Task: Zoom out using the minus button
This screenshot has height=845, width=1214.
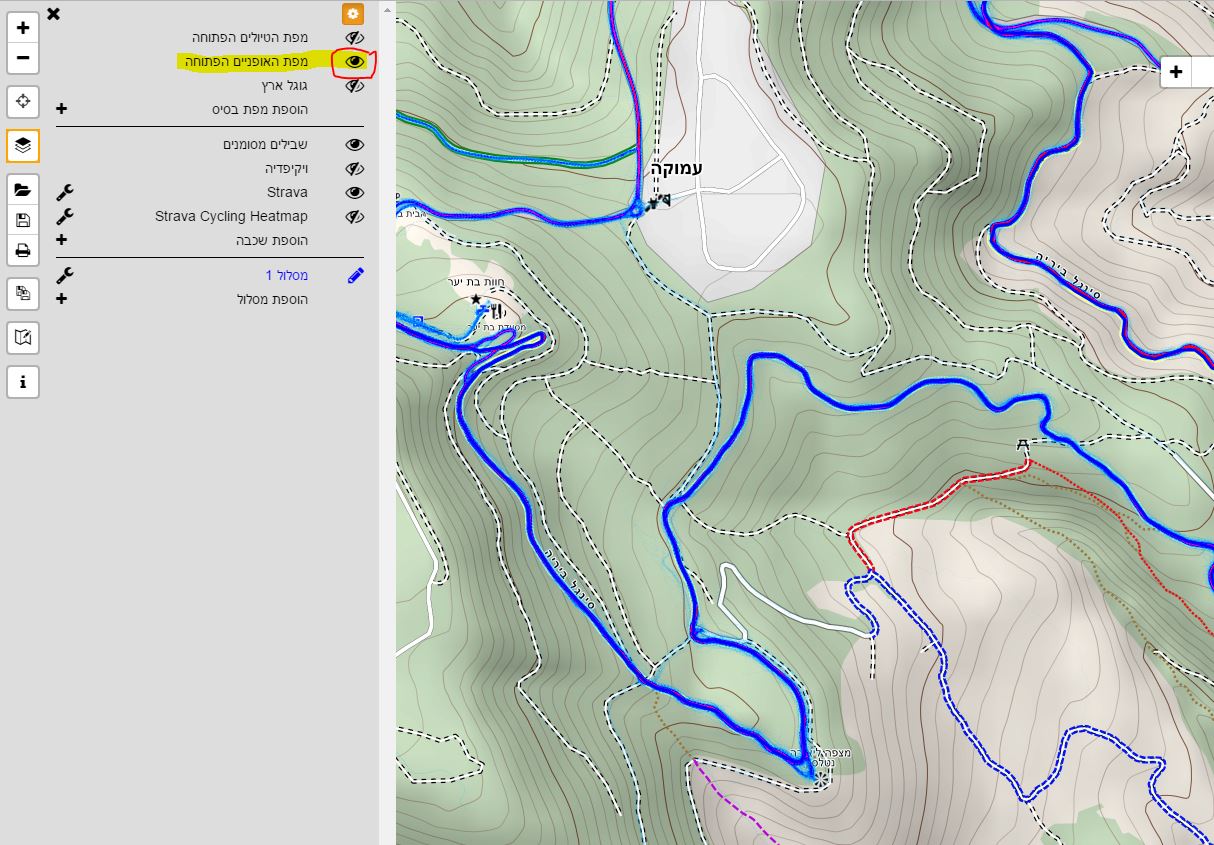Action: coord(23,58)
